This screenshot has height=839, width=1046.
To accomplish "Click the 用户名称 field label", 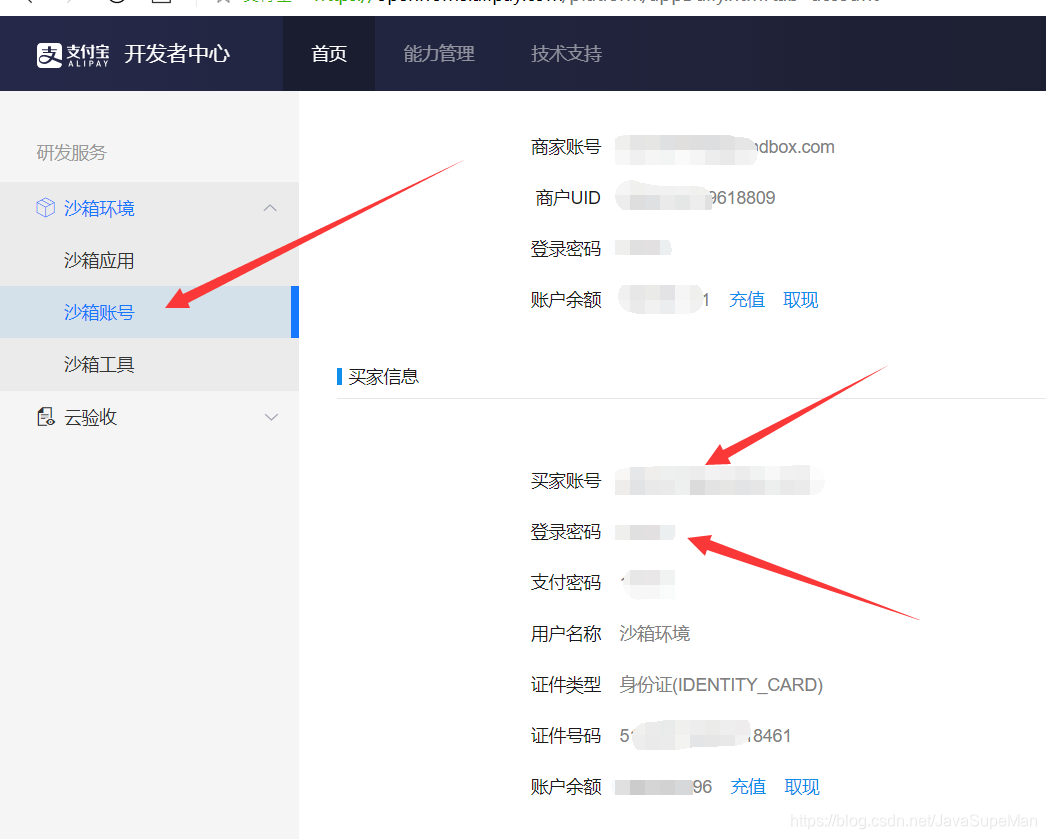I will point(566,633).
